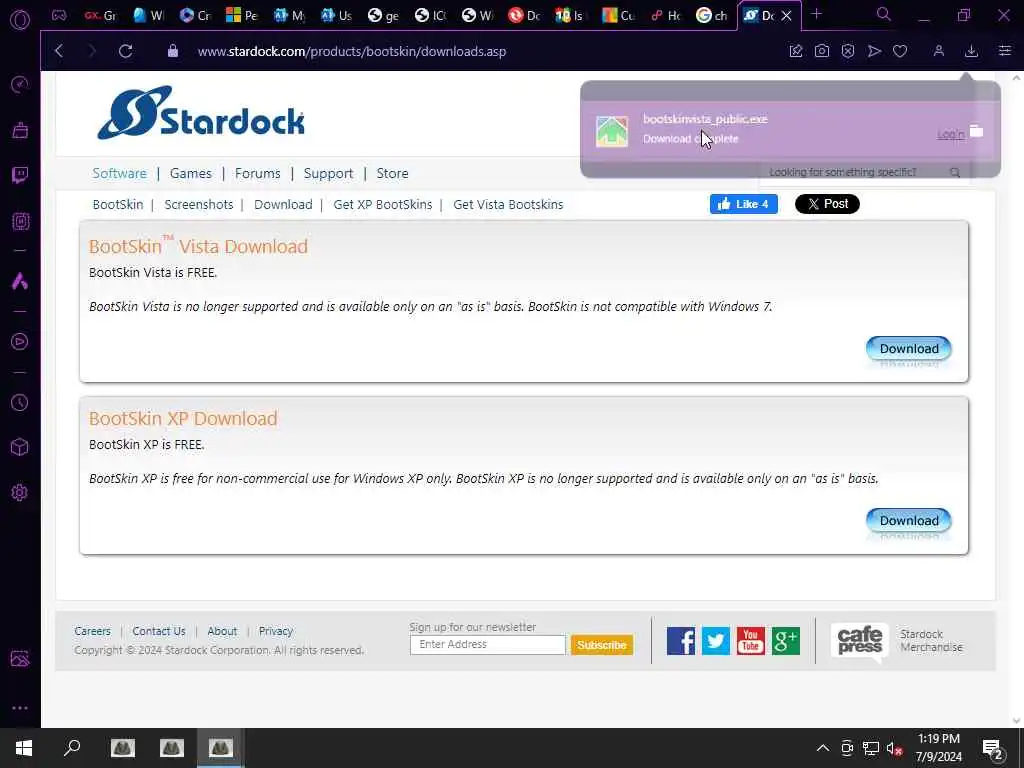Go back to previous page
The image size is (1024, 768).
click(x=59, y=51)
